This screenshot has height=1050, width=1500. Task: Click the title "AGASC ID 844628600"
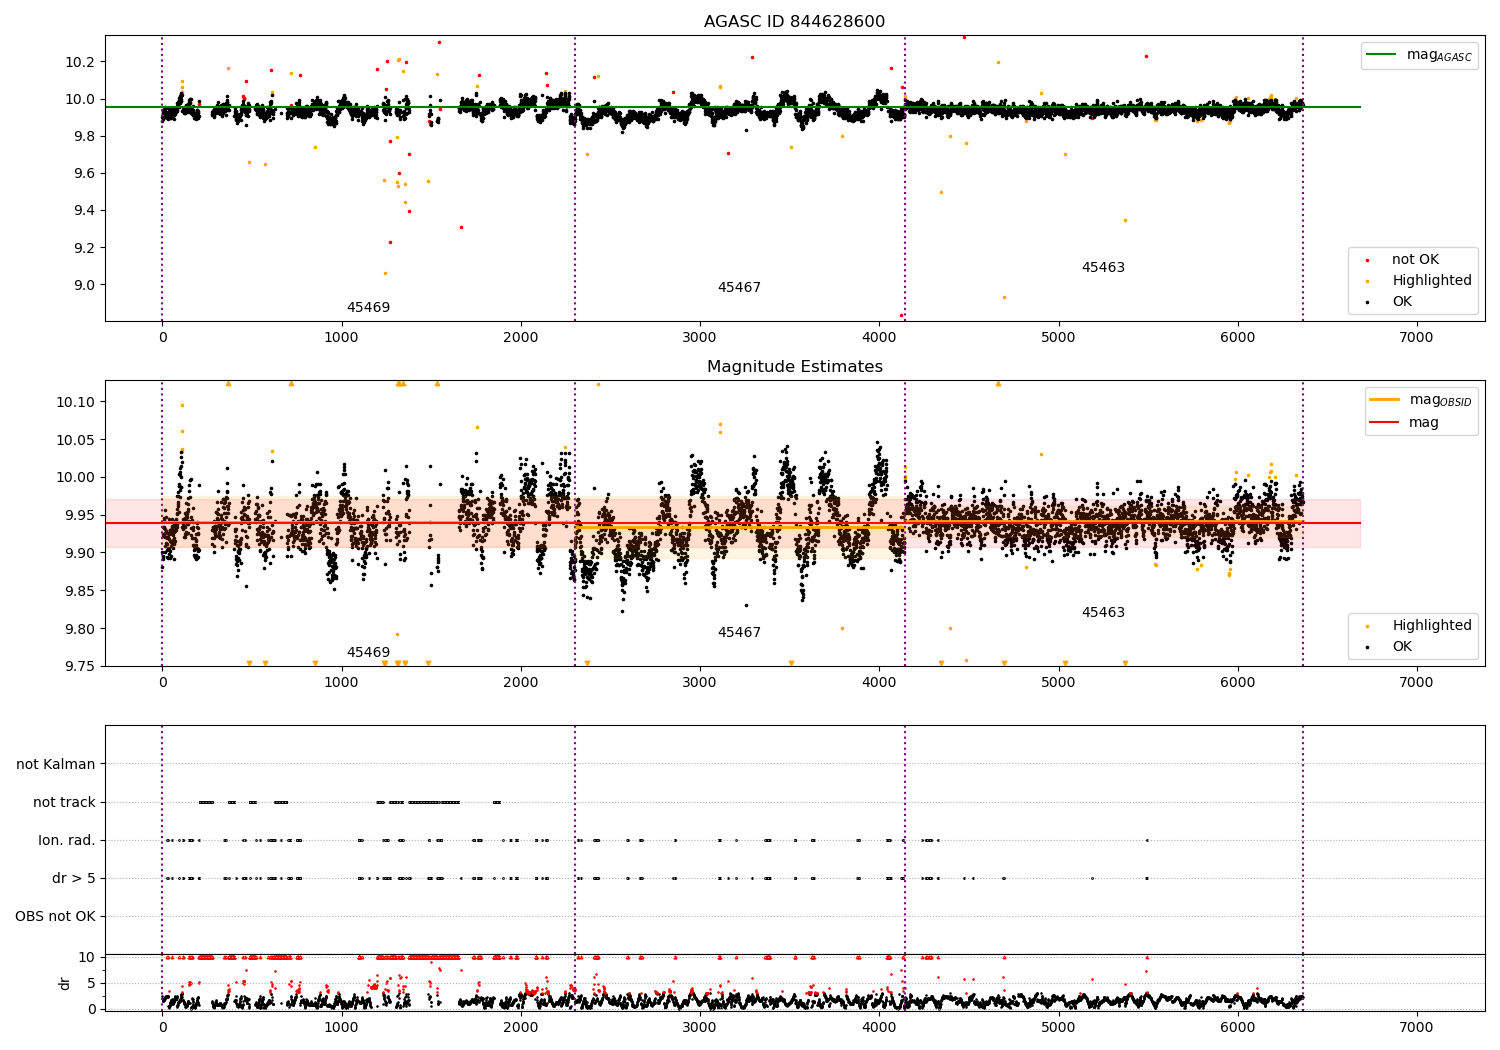pos(794,22)
